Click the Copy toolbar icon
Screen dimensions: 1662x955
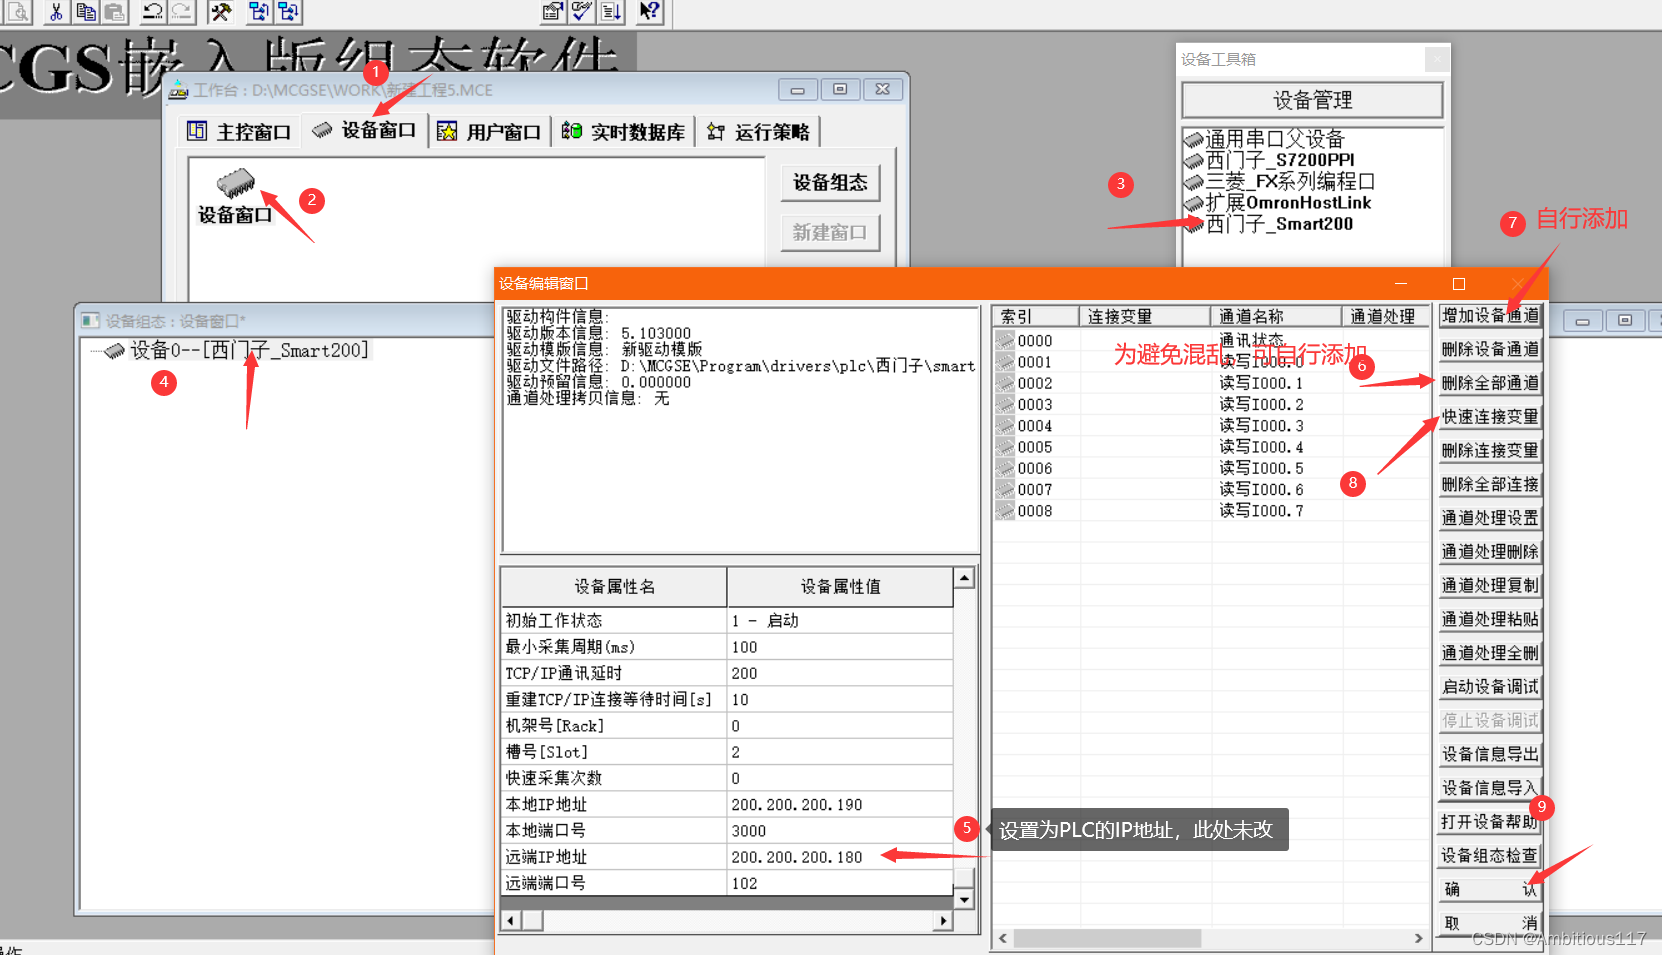(x=86, y=12)
